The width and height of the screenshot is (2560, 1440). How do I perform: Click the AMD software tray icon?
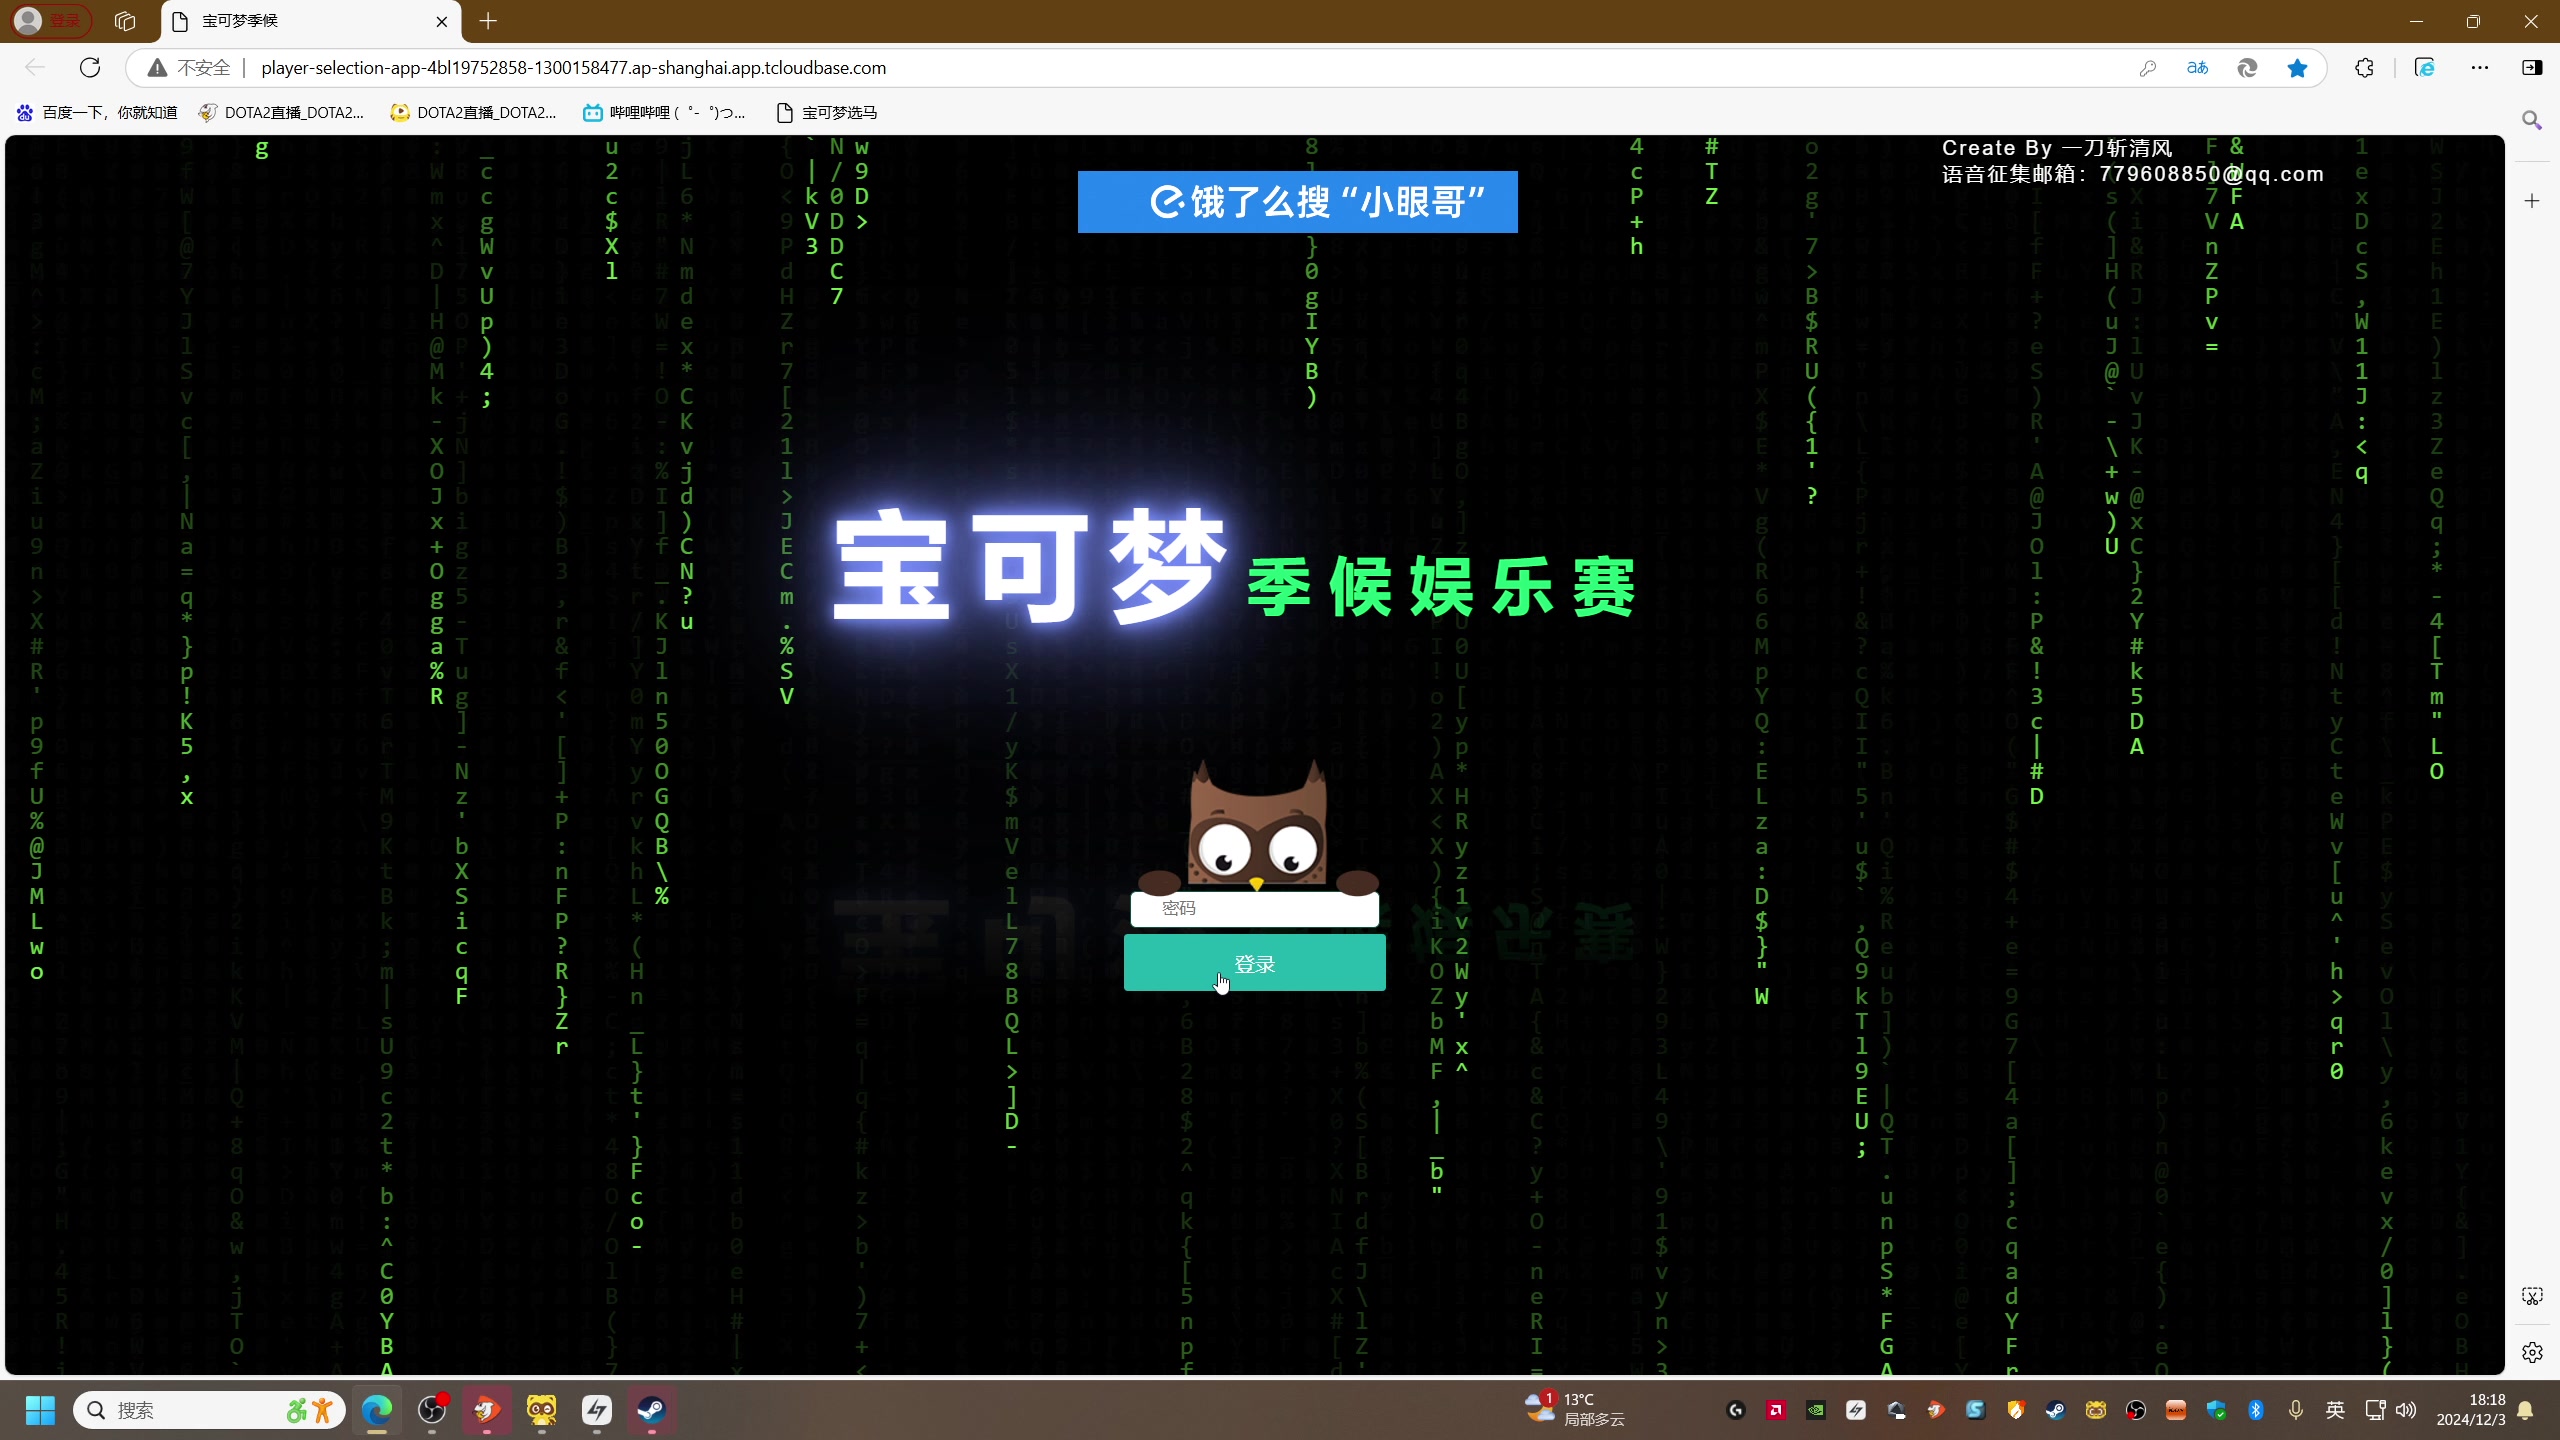point(1776,1410)
